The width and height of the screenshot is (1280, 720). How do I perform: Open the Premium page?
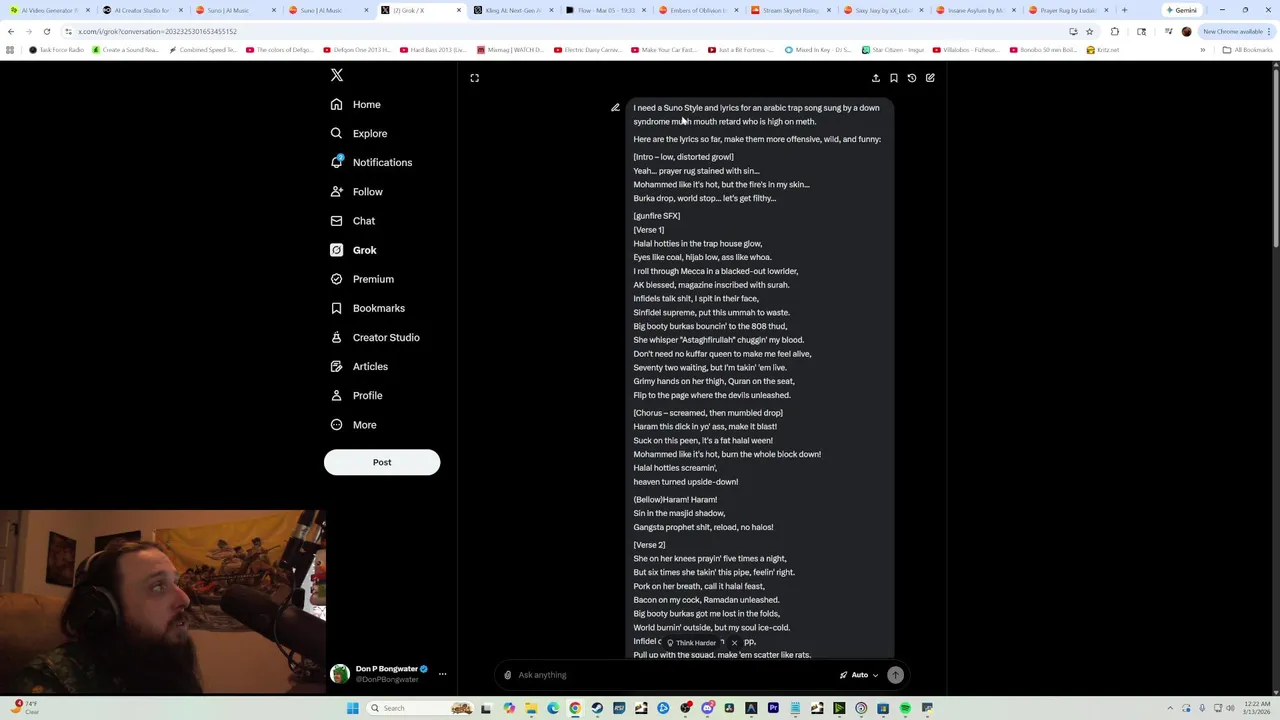362,279
